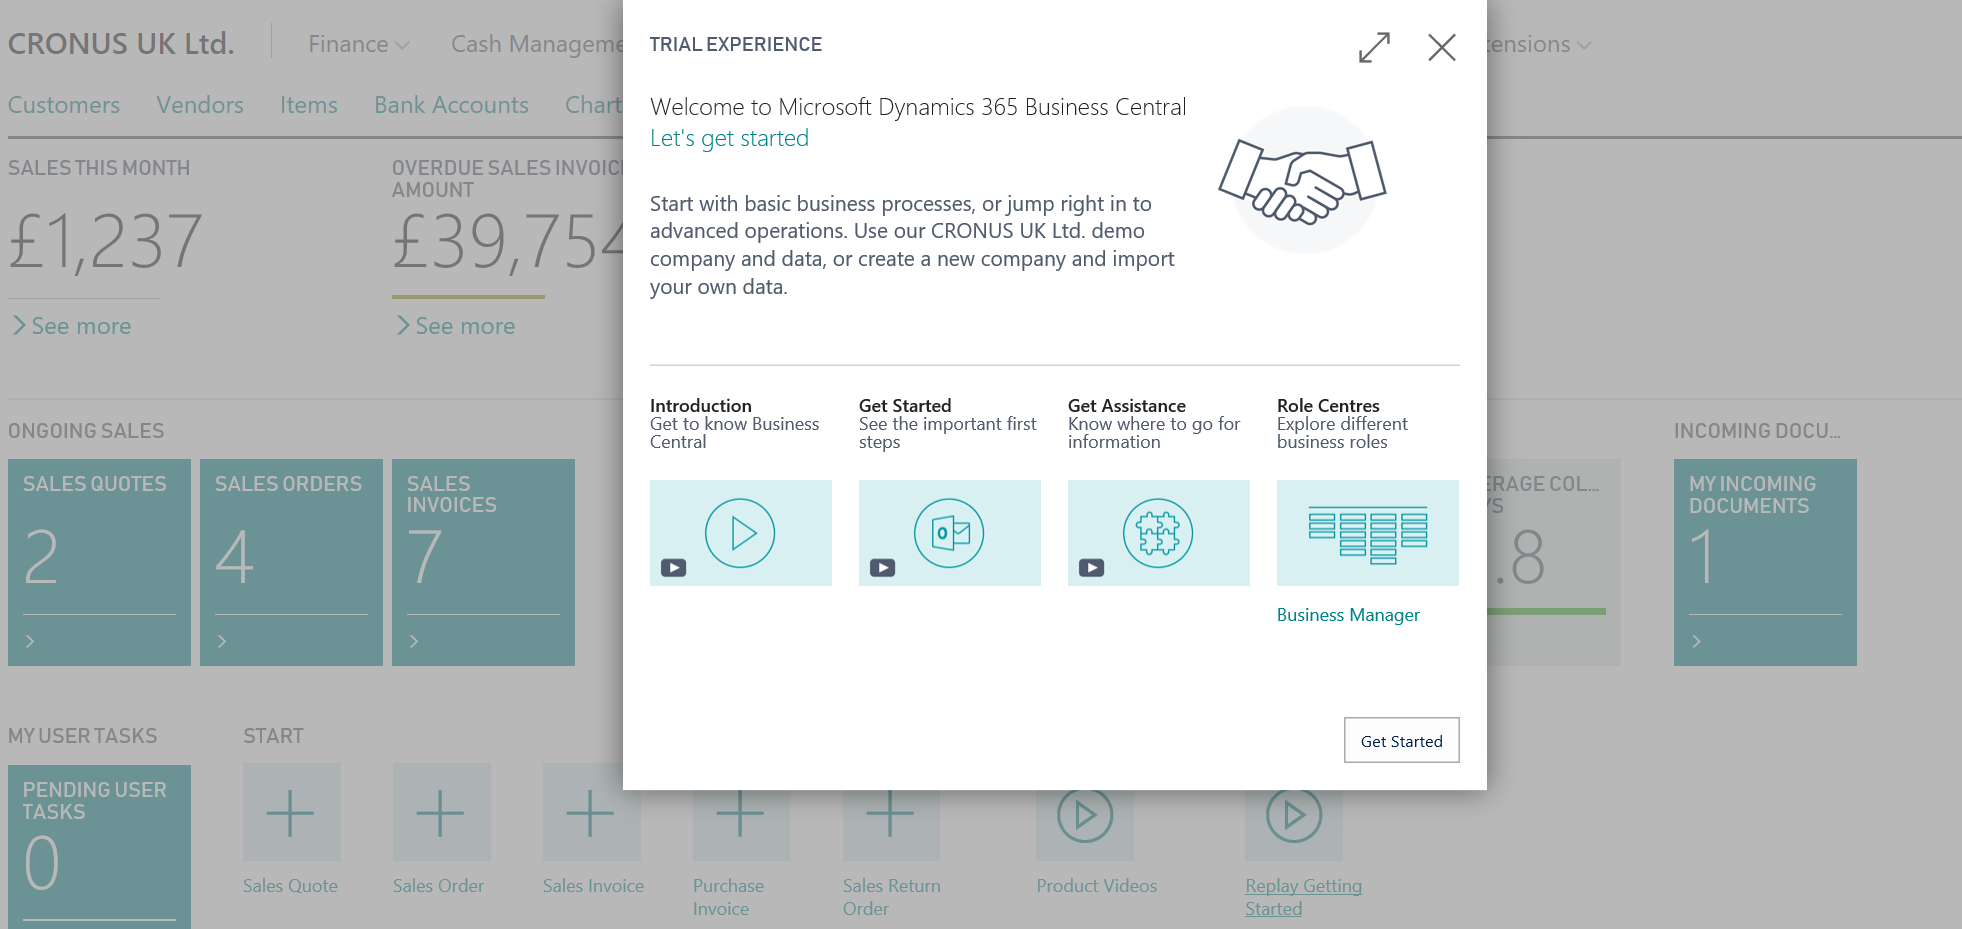Screen dimensions: 1962x929
Task: Open the Vendors list
Action: (200, 105)
